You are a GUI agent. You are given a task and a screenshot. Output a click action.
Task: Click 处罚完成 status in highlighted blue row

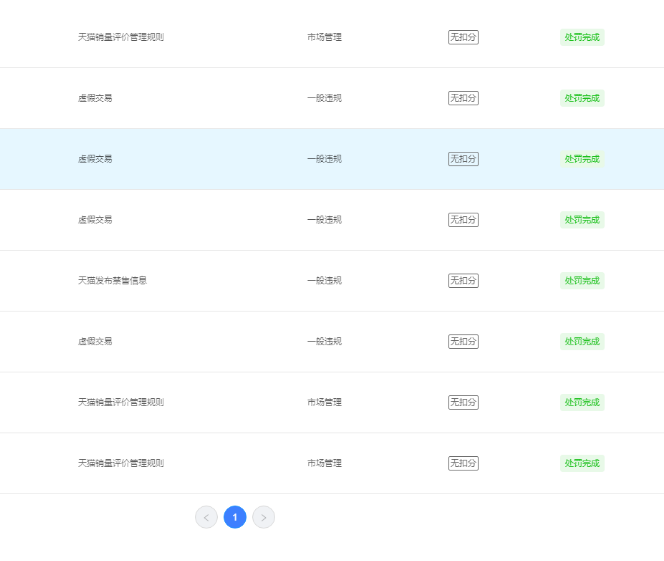point(582,159)
